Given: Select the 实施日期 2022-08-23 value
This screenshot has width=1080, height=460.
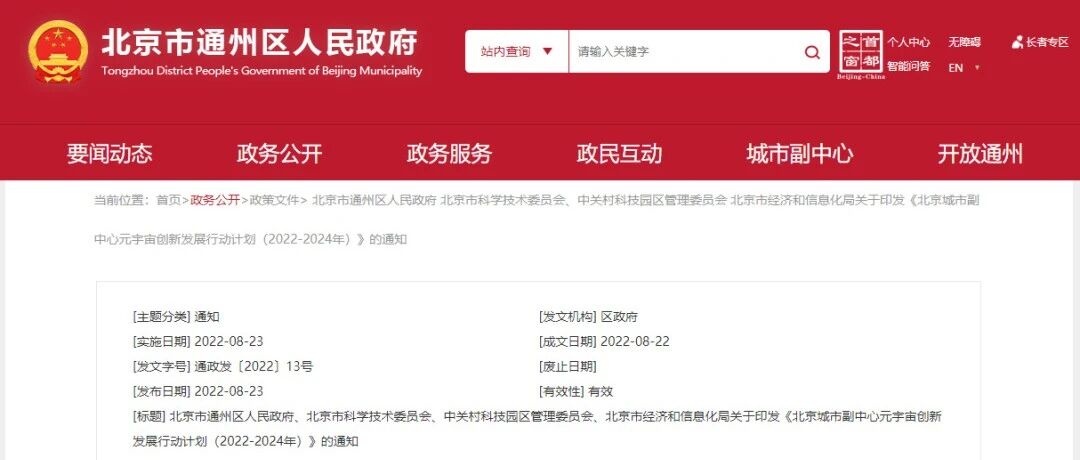Looking at the screenshot, I should [229, 342].
